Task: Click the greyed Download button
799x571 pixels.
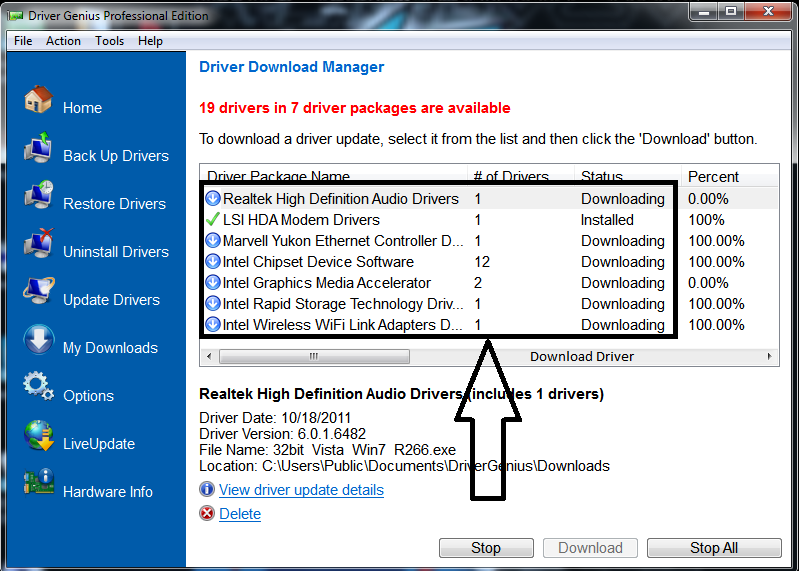Action: click(x=590, y=548)
